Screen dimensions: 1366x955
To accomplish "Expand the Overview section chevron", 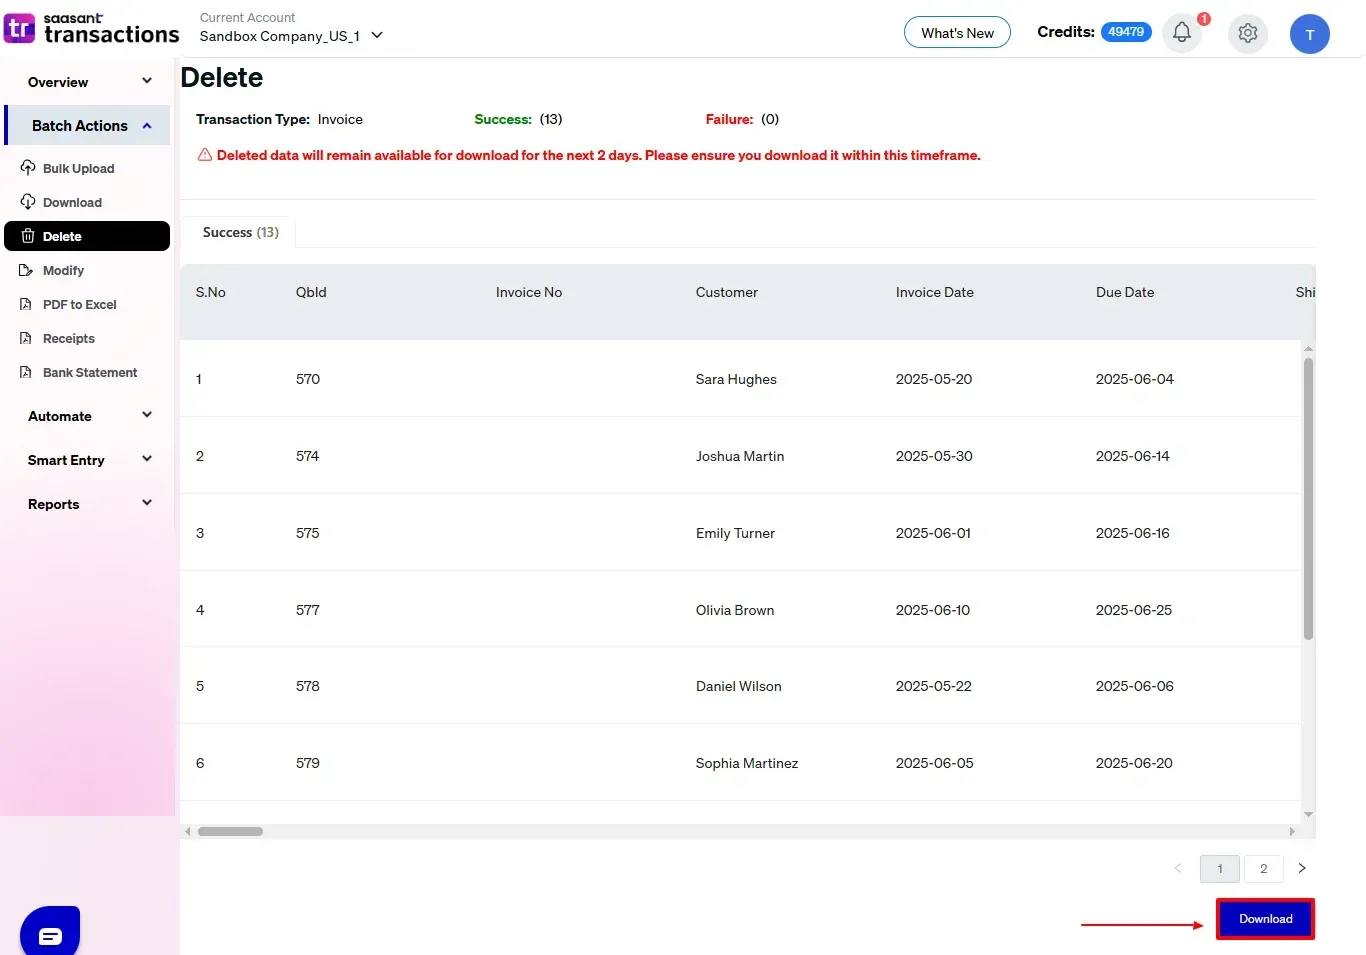I will [147, 81].
